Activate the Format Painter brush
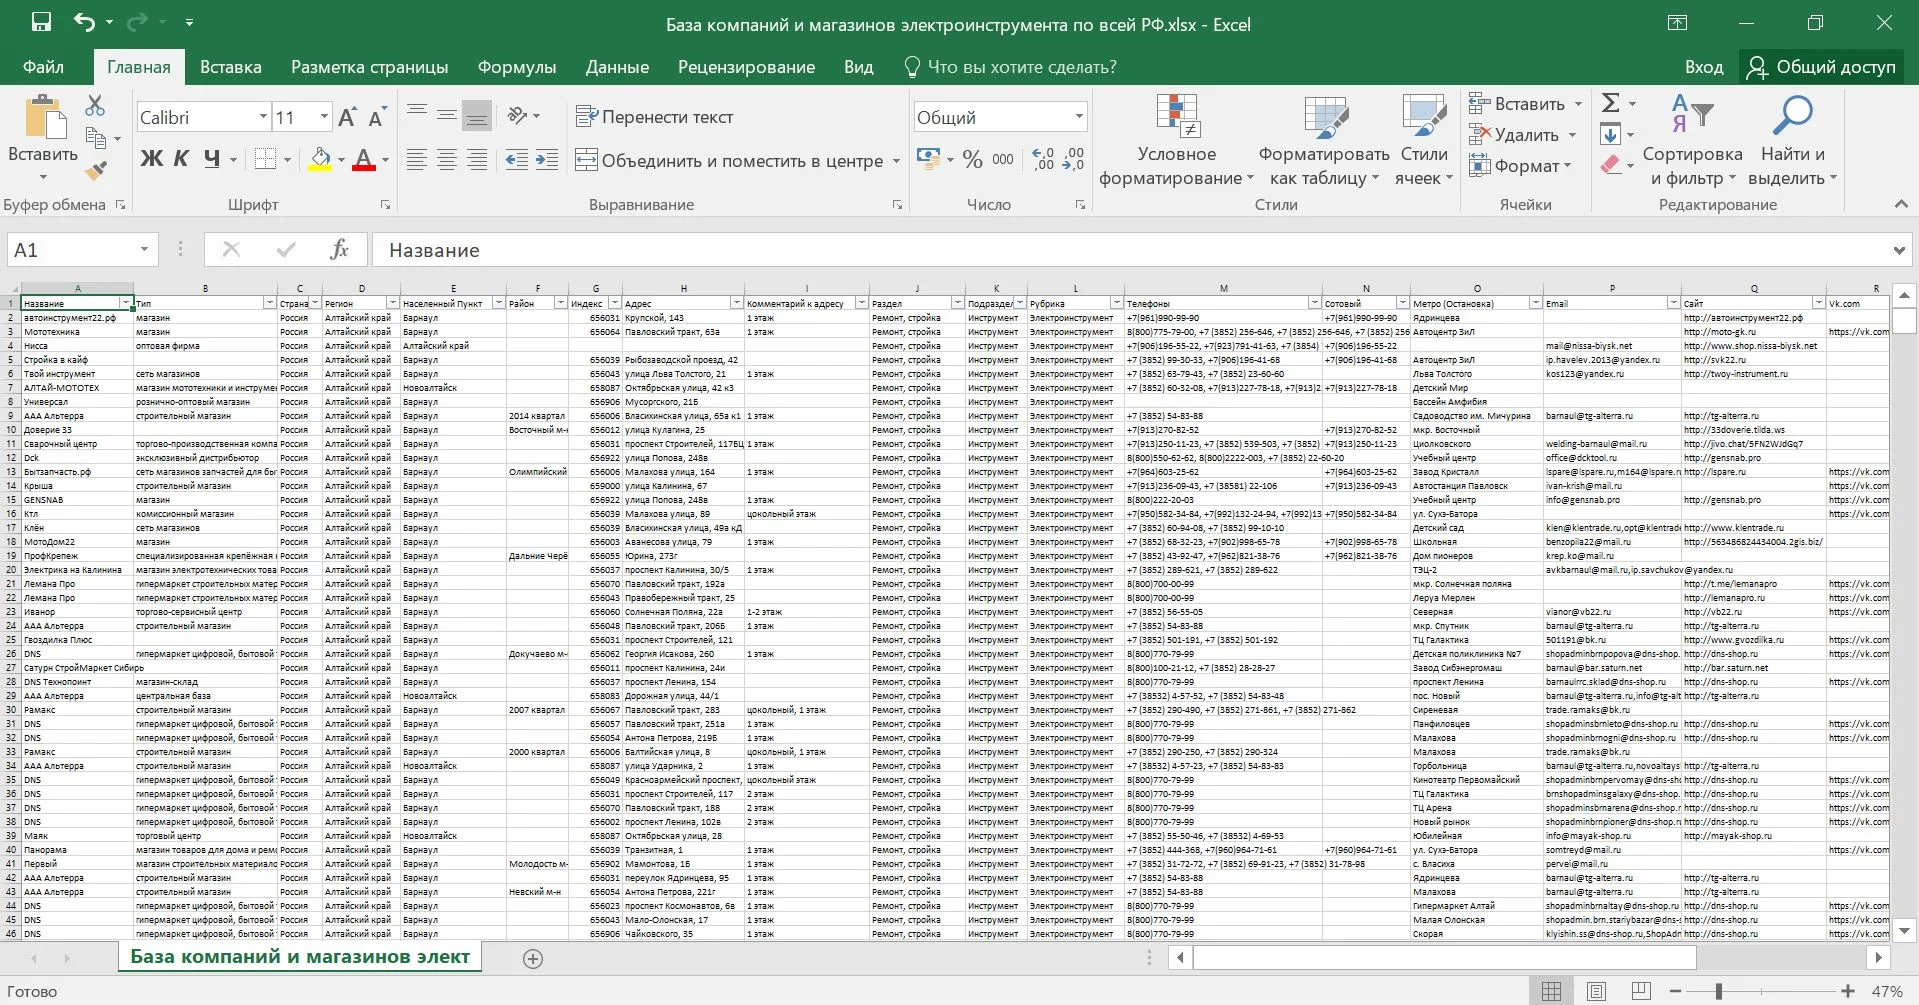The image size is (1919, 1005). point(96,171)
